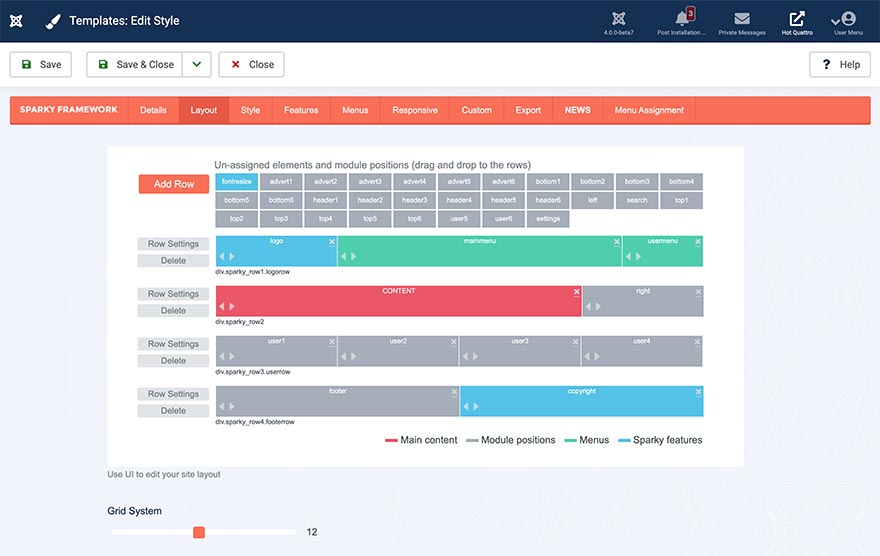Shrink logo block with left arrow
This screenshot has height=556, width=880.
[222, 256]
